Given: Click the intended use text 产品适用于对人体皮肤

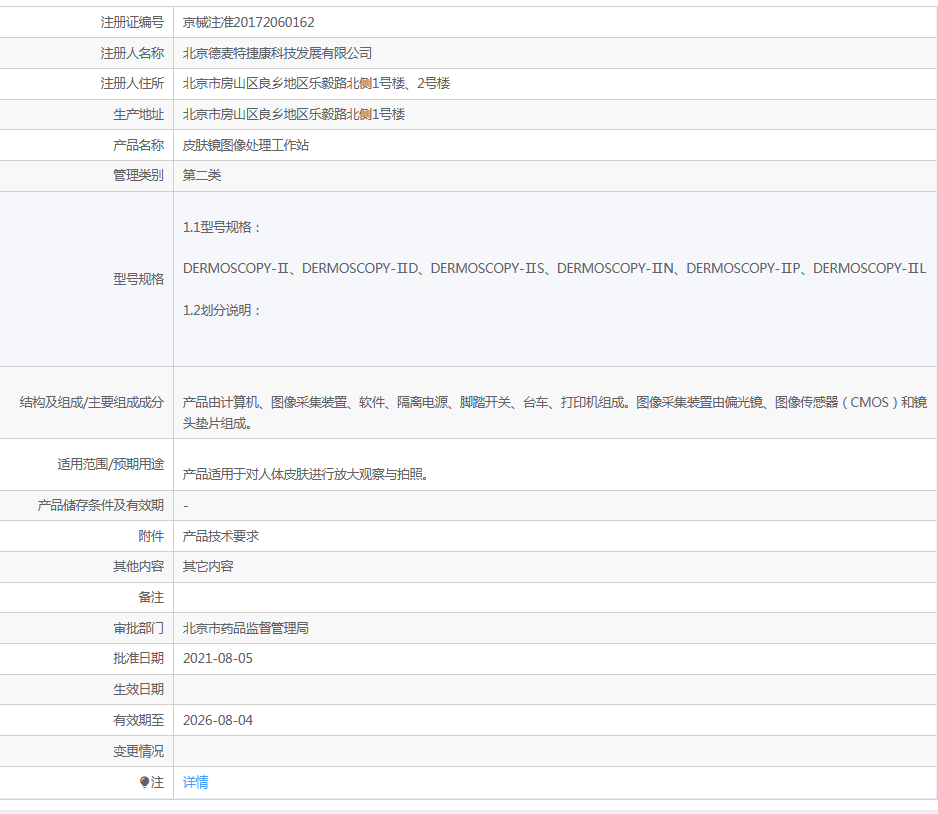Looking at the screenshot, I should click(306, 474).
